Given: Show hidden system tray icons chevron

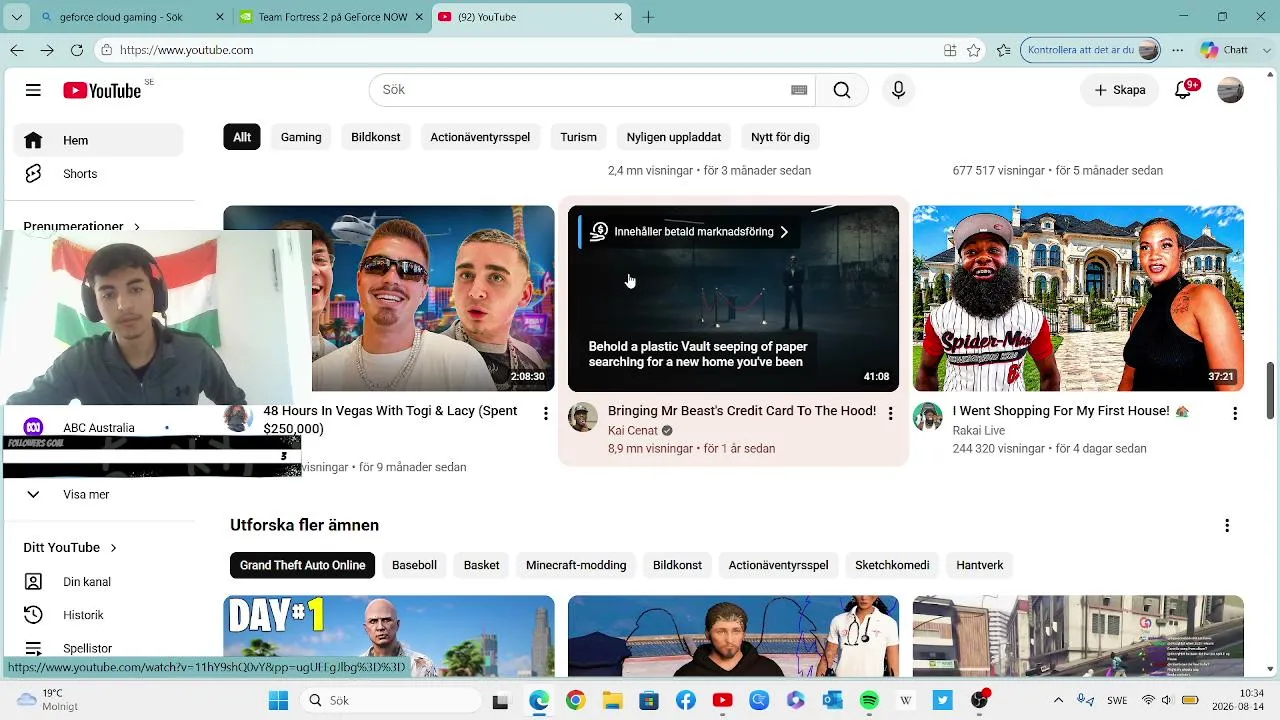Looking at the screenshot, I should click(1058, 700).
